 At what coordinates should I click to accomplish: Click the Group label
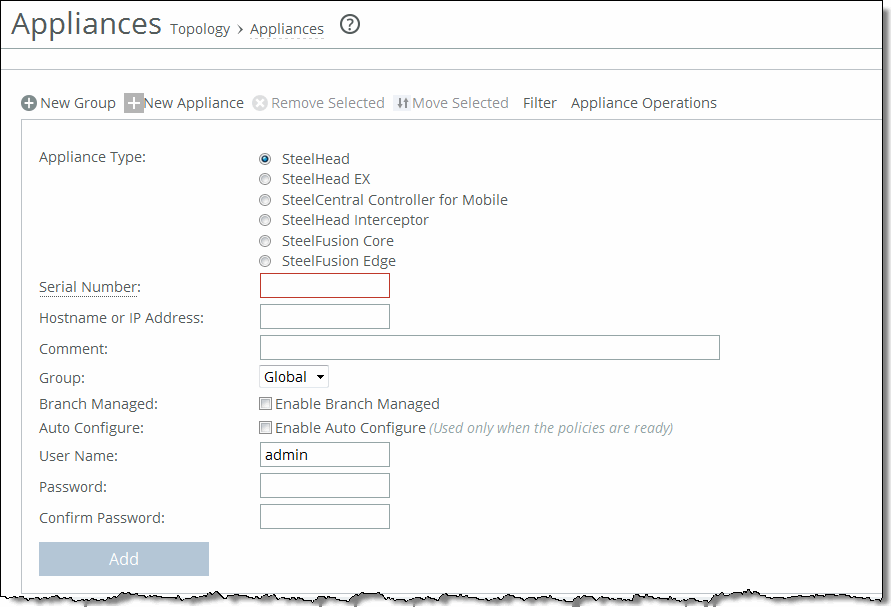62,378
